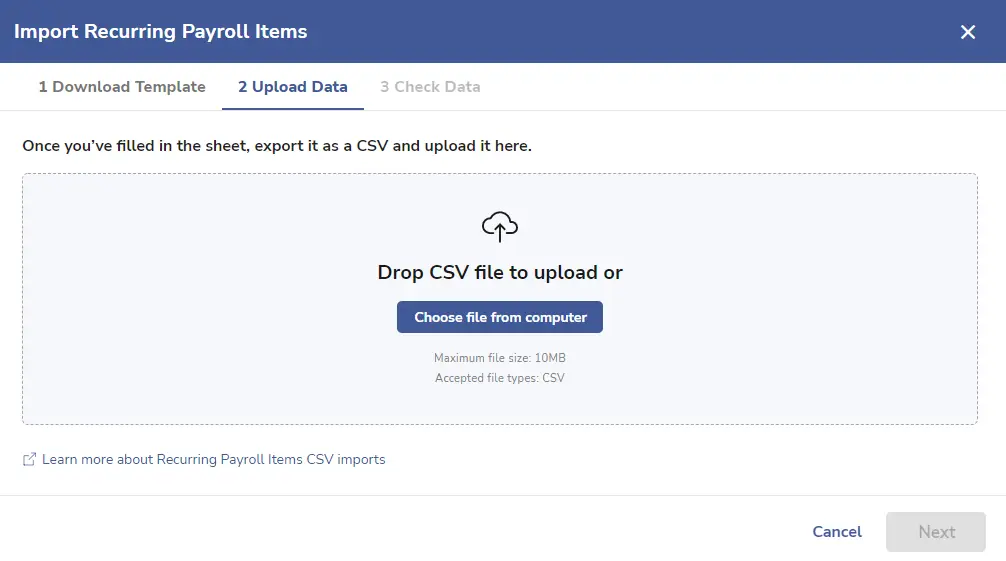Go back to the Download Template step
1006x561 pixels.
(122, 87)
